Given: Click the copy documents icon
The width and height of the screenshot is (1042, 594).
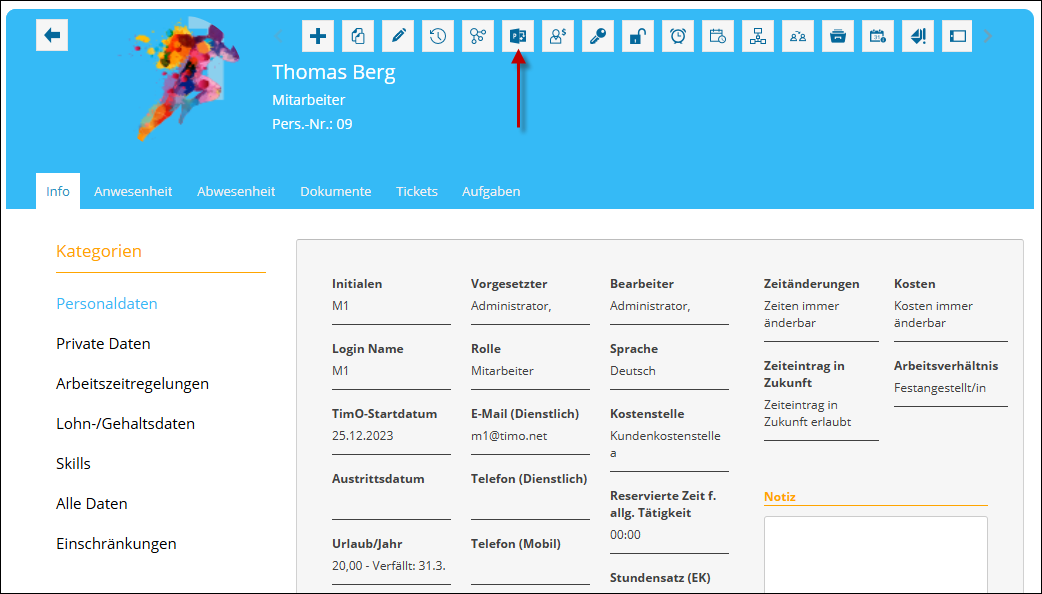Looking at the screenshot, I should click(358, 36).
